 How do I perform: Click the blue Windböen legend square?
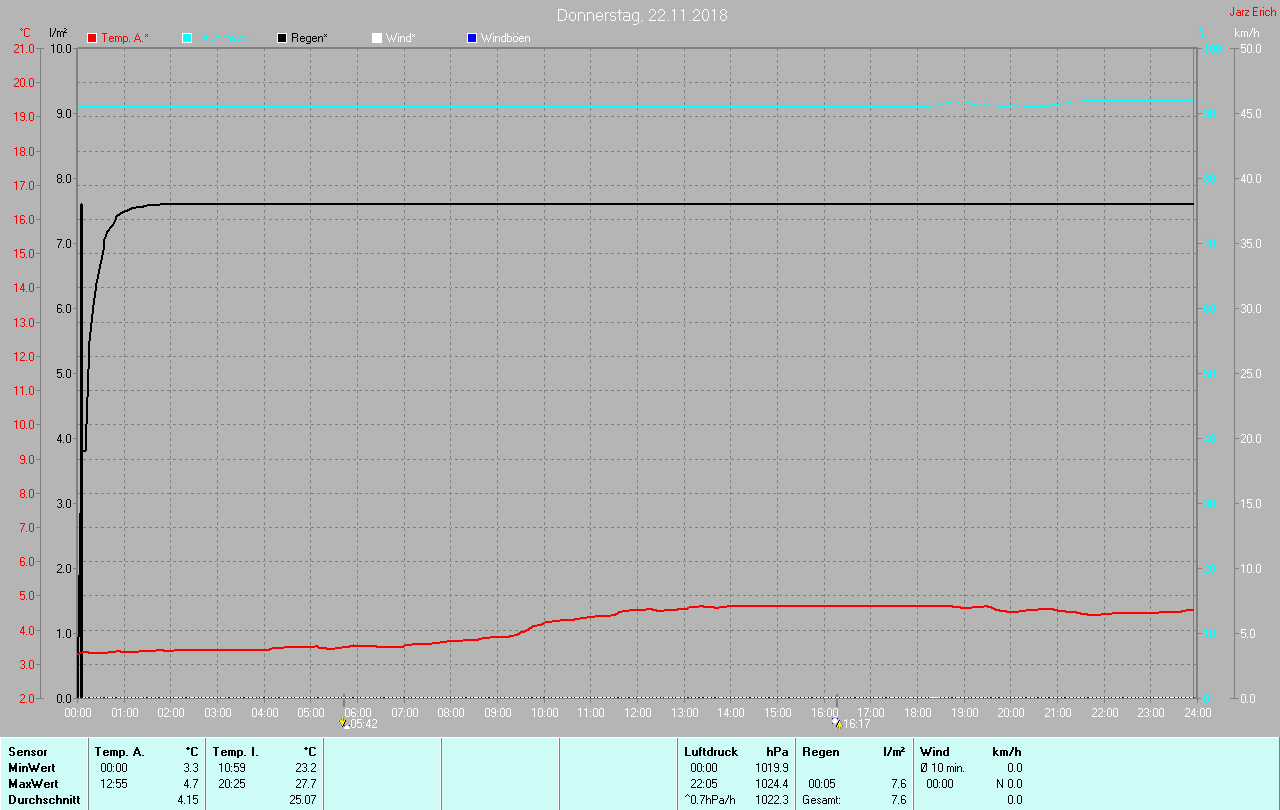472,38
